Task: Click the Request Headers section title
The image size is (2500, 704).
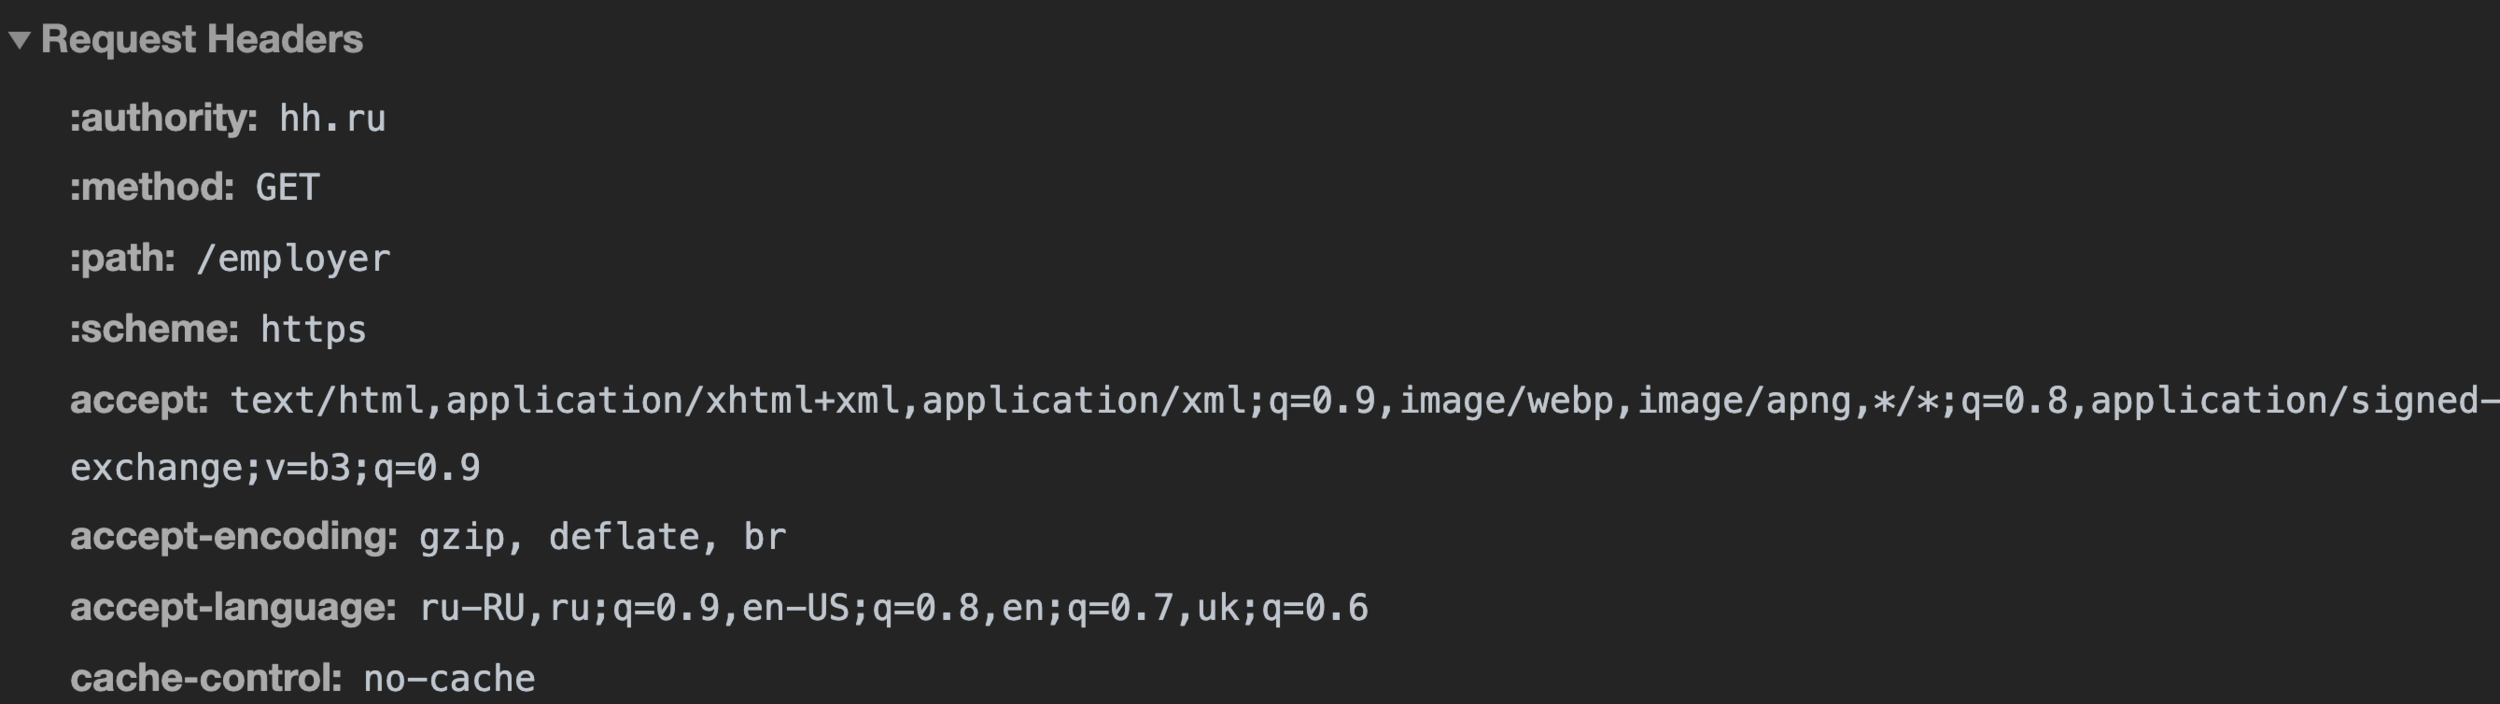Action: click(202, 40)
